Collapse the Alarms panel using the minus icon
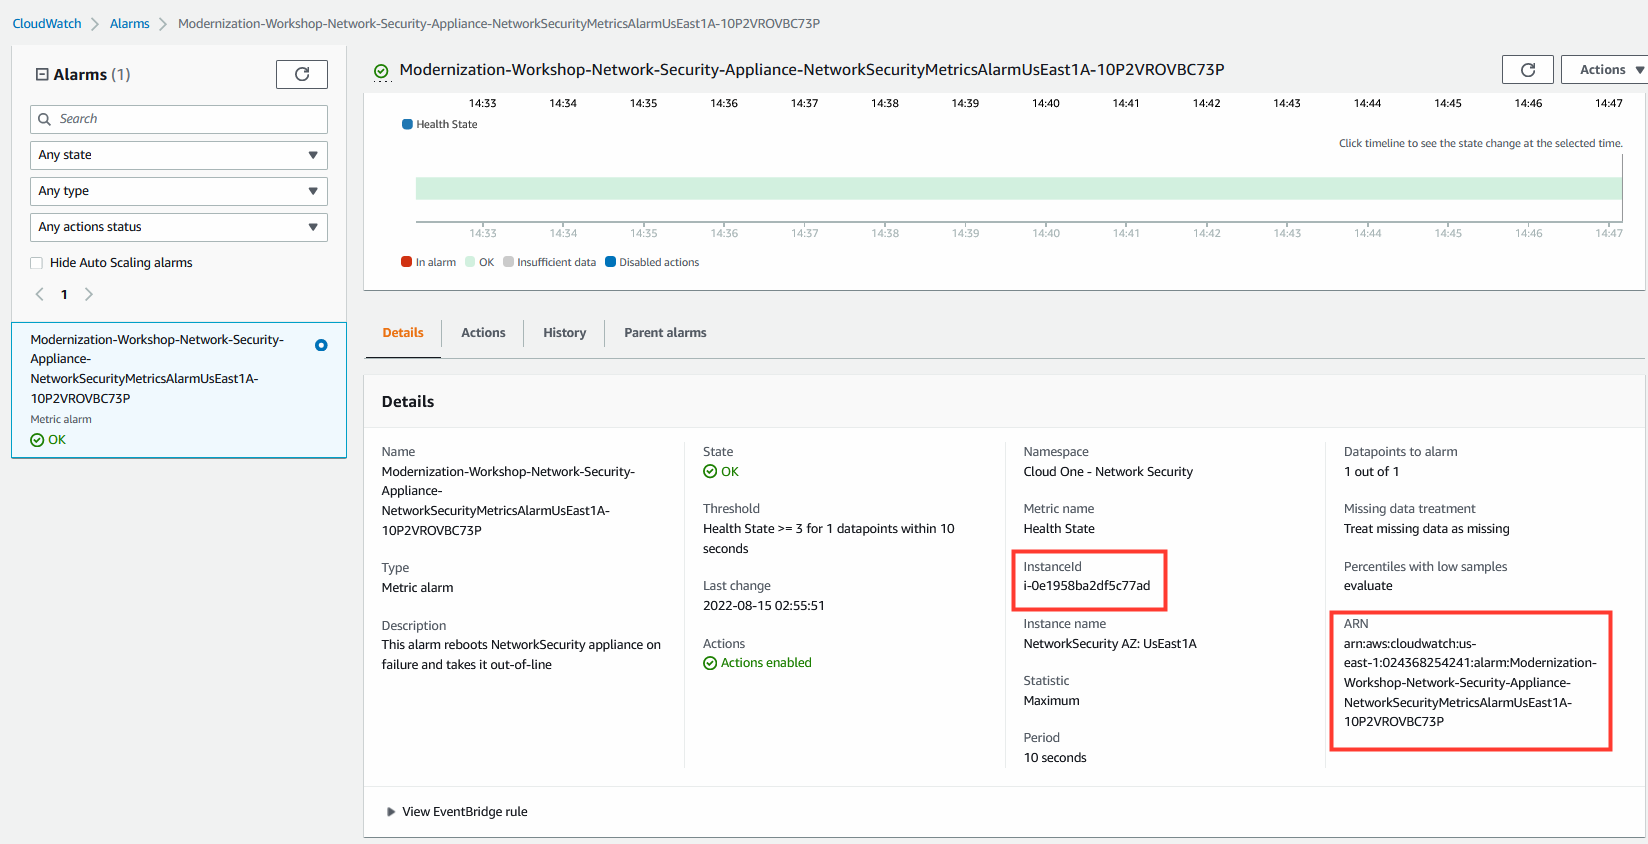The width and height of the screenshot is (1648, 844). [42, 74]
